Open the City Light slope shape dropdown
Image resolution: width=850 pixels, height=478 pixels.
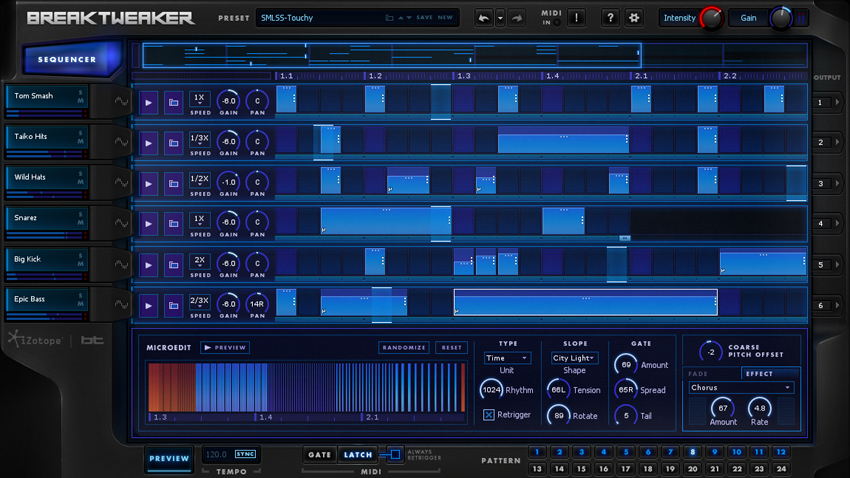click(x=575, y=358)
